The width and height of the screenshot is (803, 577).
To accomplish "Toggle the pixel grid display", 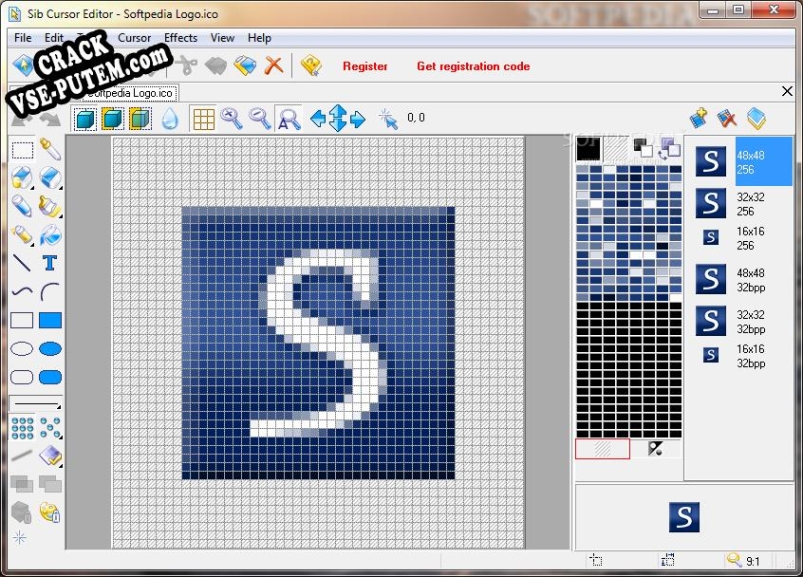I will pyautogui.click(x=203, y=119).
